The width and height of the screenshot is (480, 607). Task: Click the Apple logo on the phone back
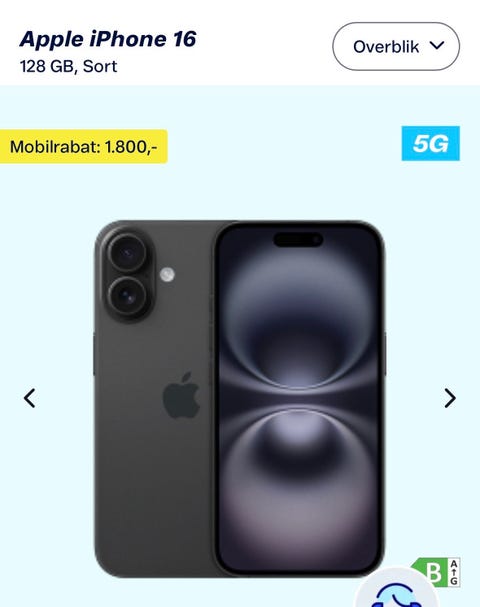181,396
